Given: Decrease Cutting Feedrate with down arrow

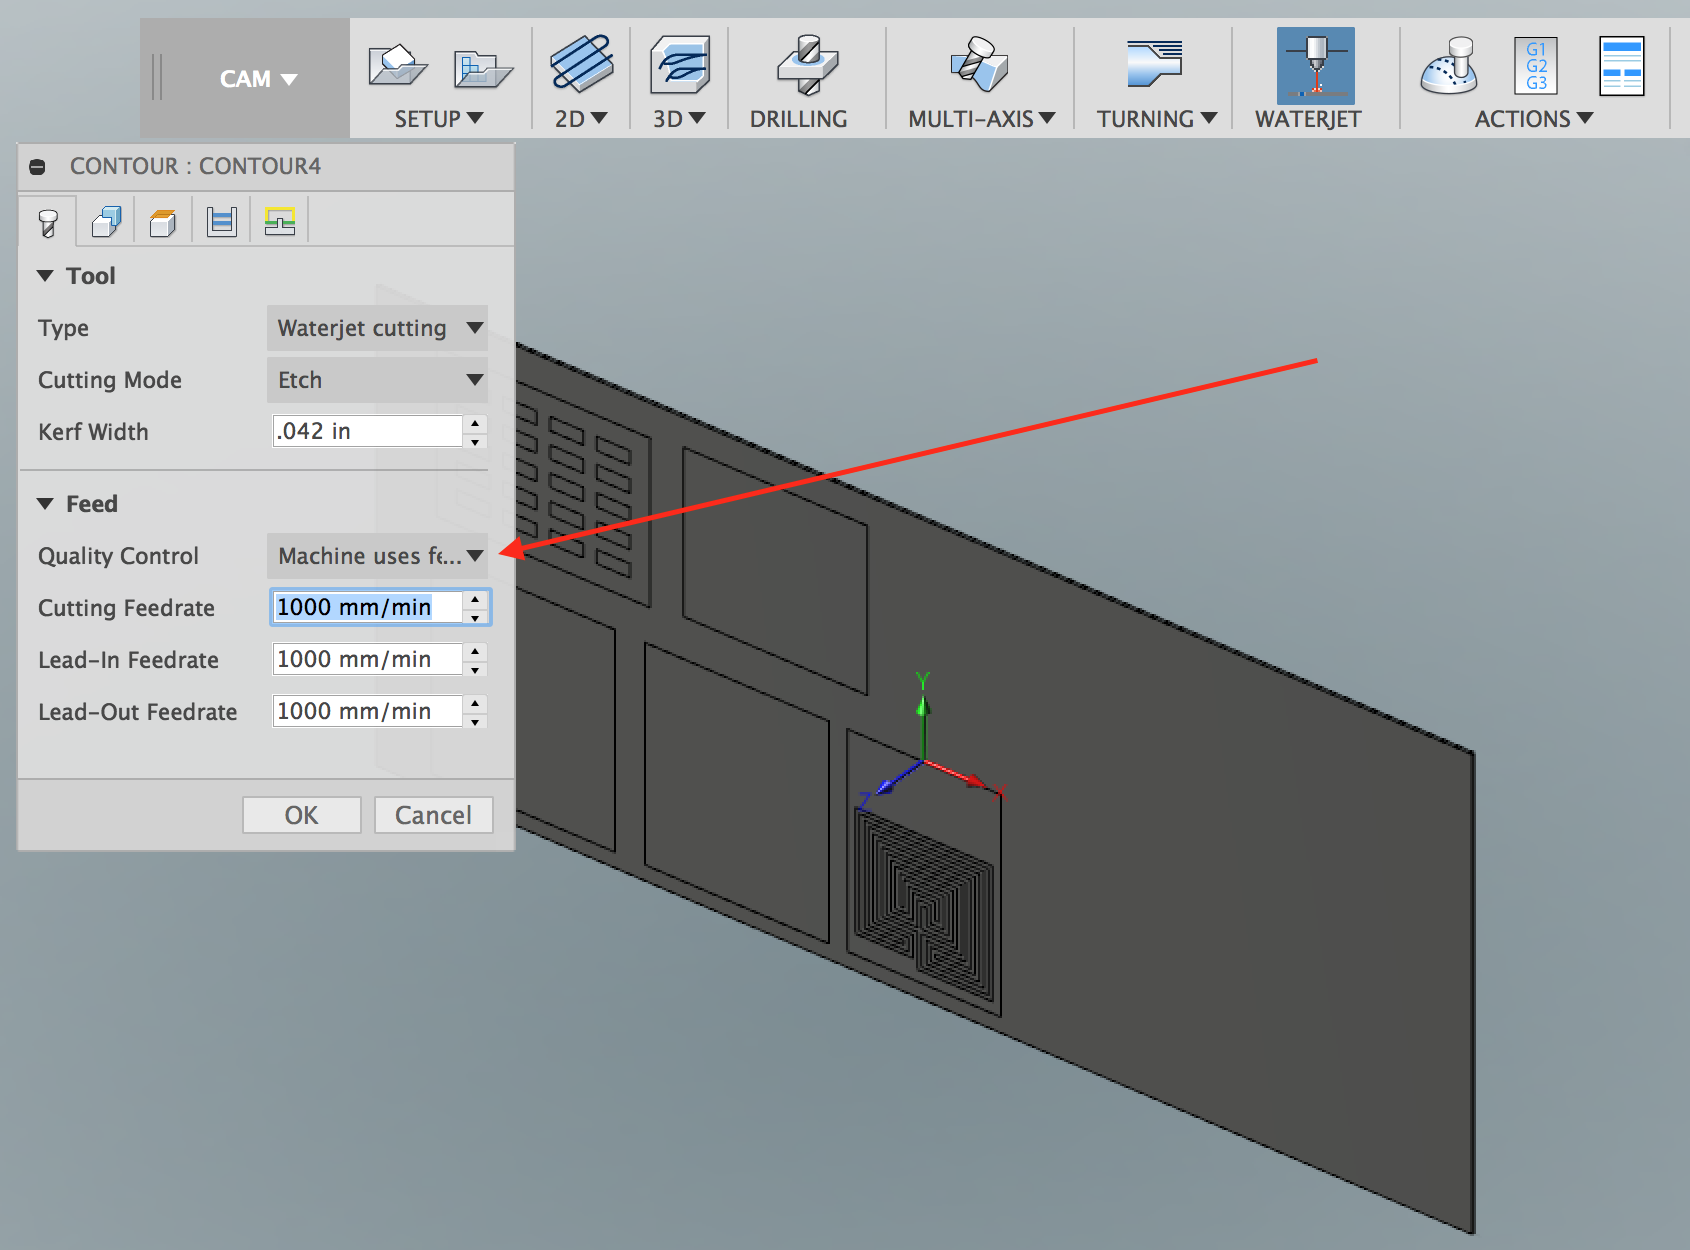Looking at the screenshot, I should 476,617.
